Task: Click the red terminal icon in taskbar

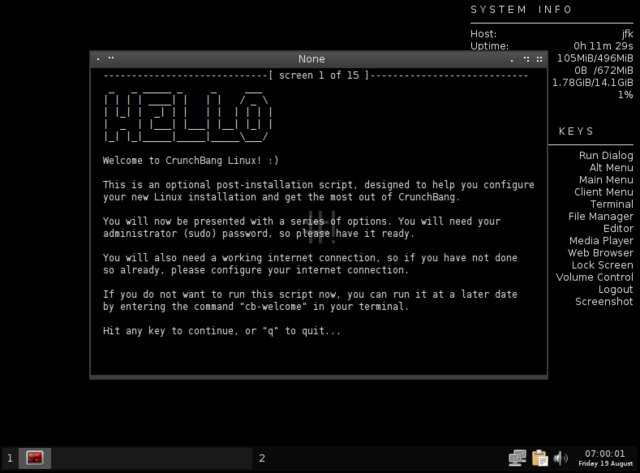Action: tap(35, 458)
